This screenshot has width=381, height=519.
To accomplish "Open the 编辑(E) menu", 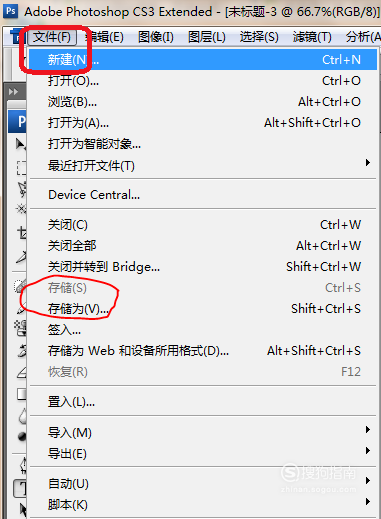I will [x=105, y=37].
